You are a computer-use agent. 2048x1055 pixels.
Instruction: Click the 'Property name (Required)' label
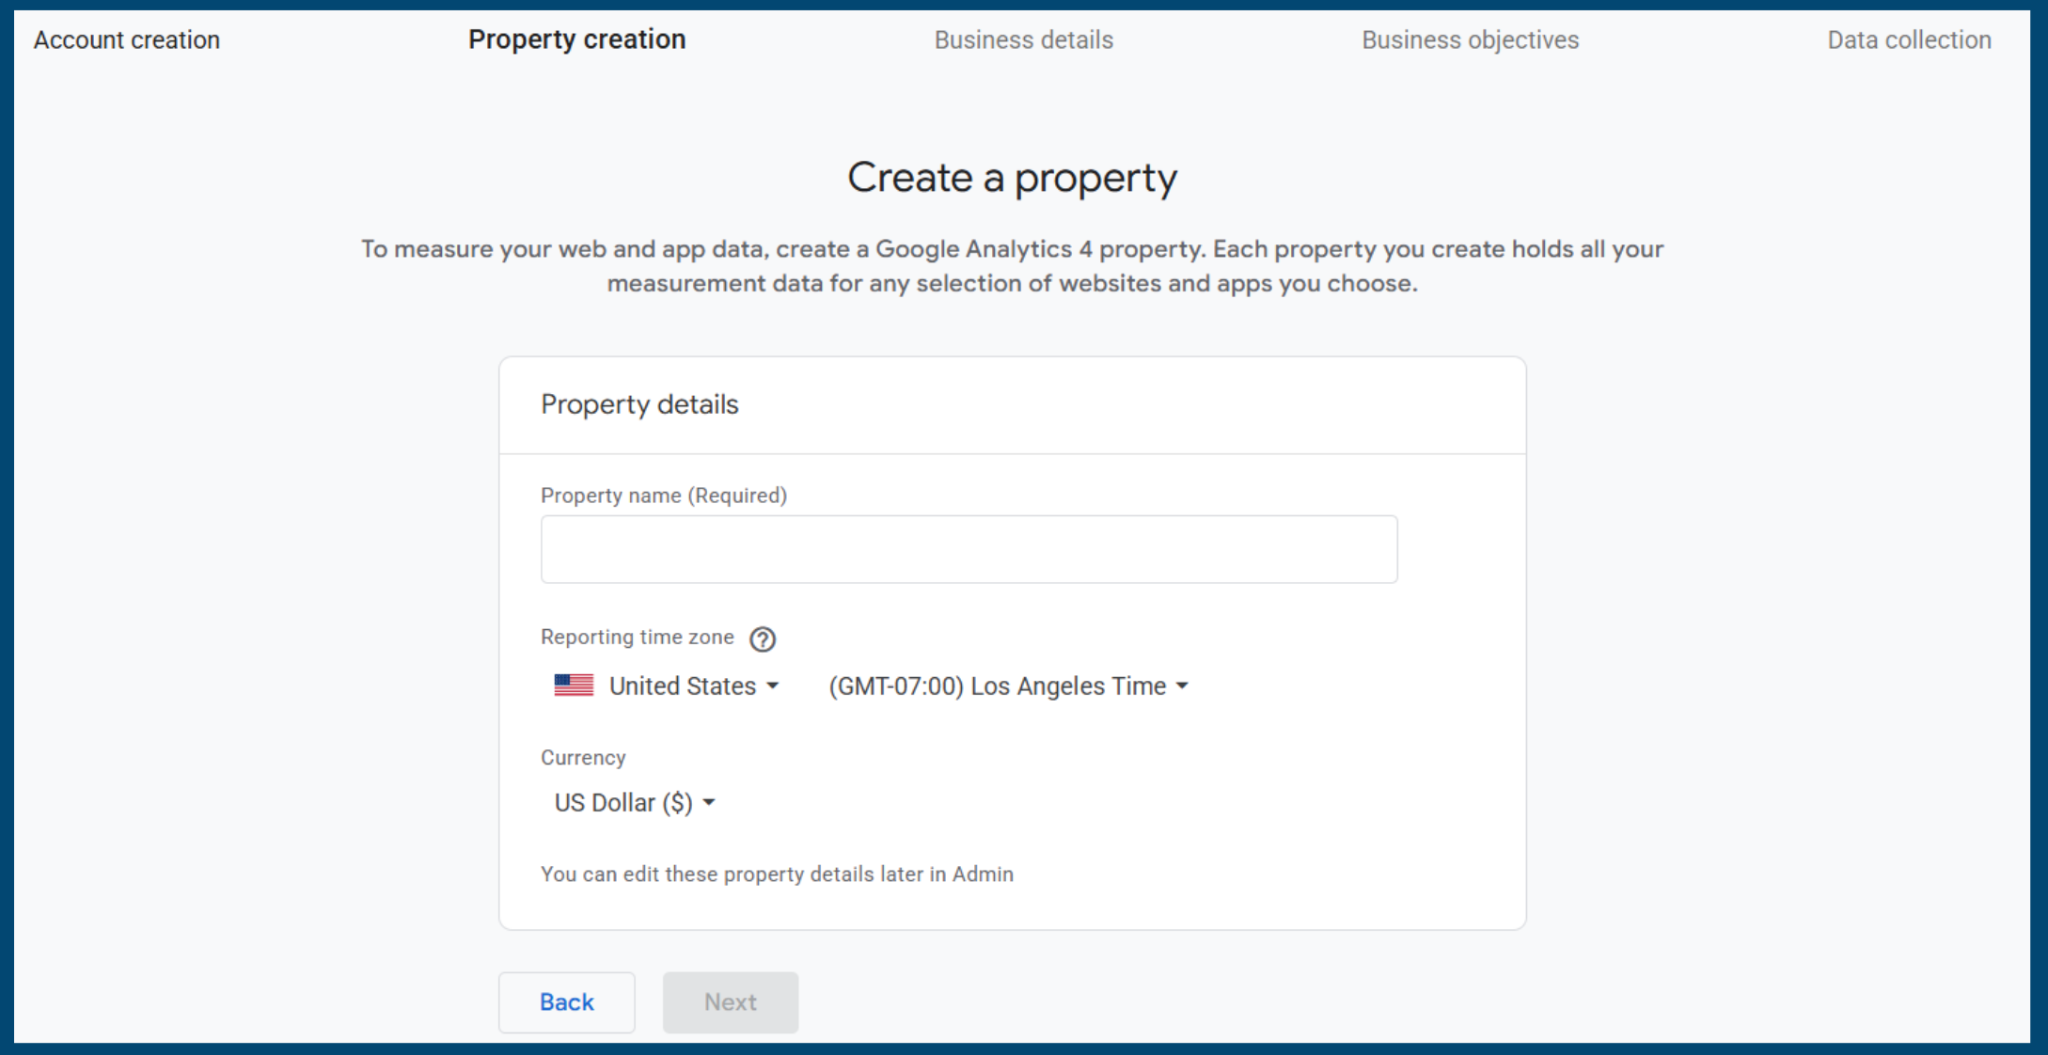tap(664, 496)
